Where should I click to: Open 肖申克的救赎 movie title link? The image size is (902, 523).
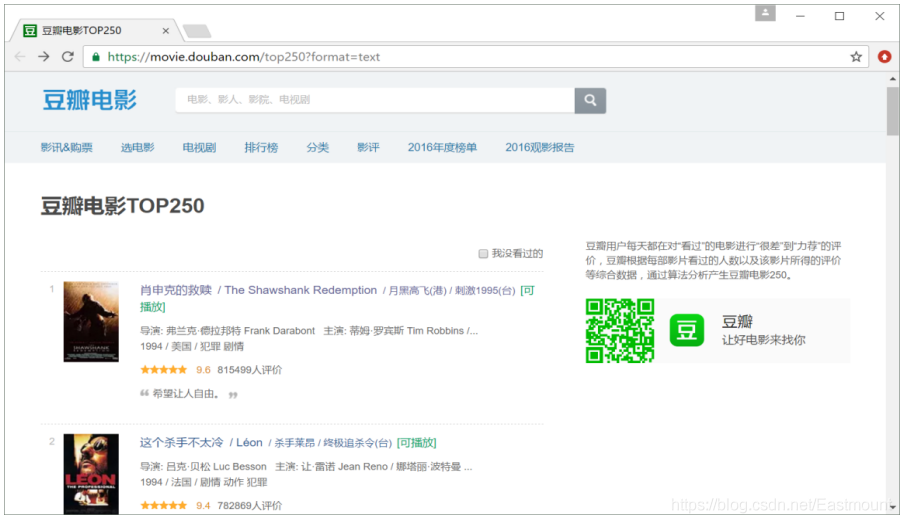click(x=176, y=290)
